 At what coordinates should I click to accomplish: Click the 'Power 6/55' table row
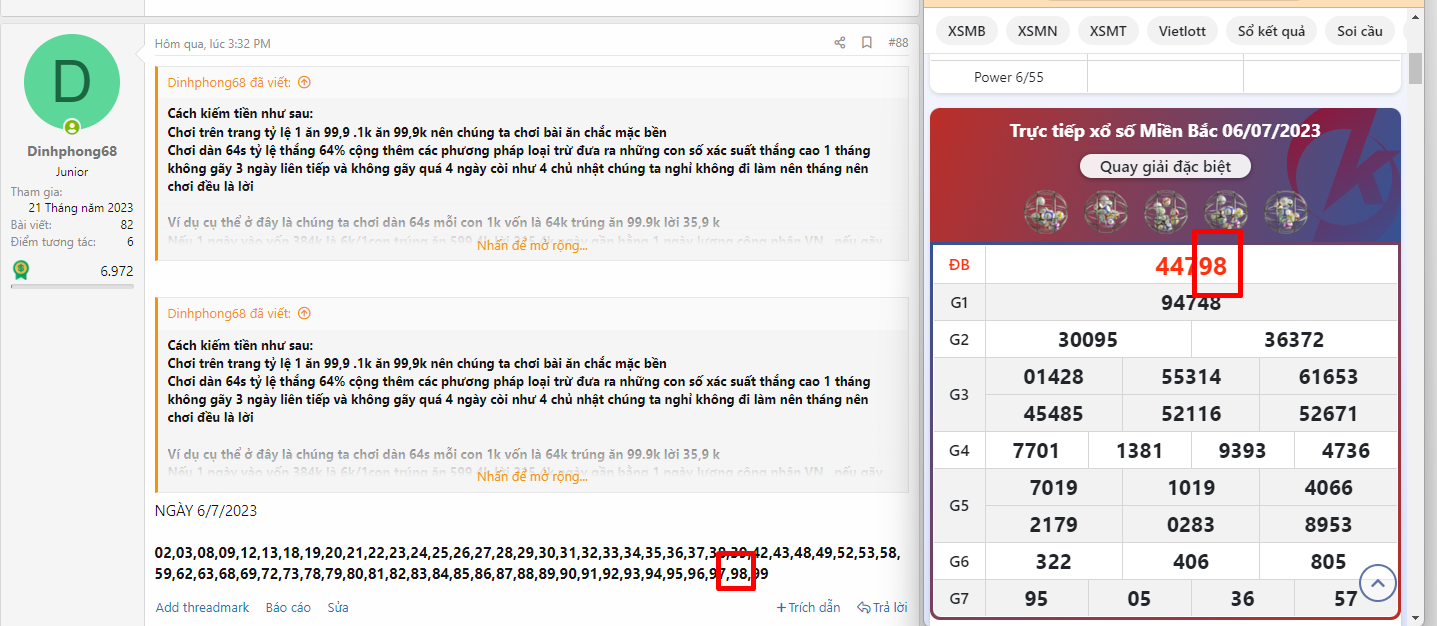1165,77
